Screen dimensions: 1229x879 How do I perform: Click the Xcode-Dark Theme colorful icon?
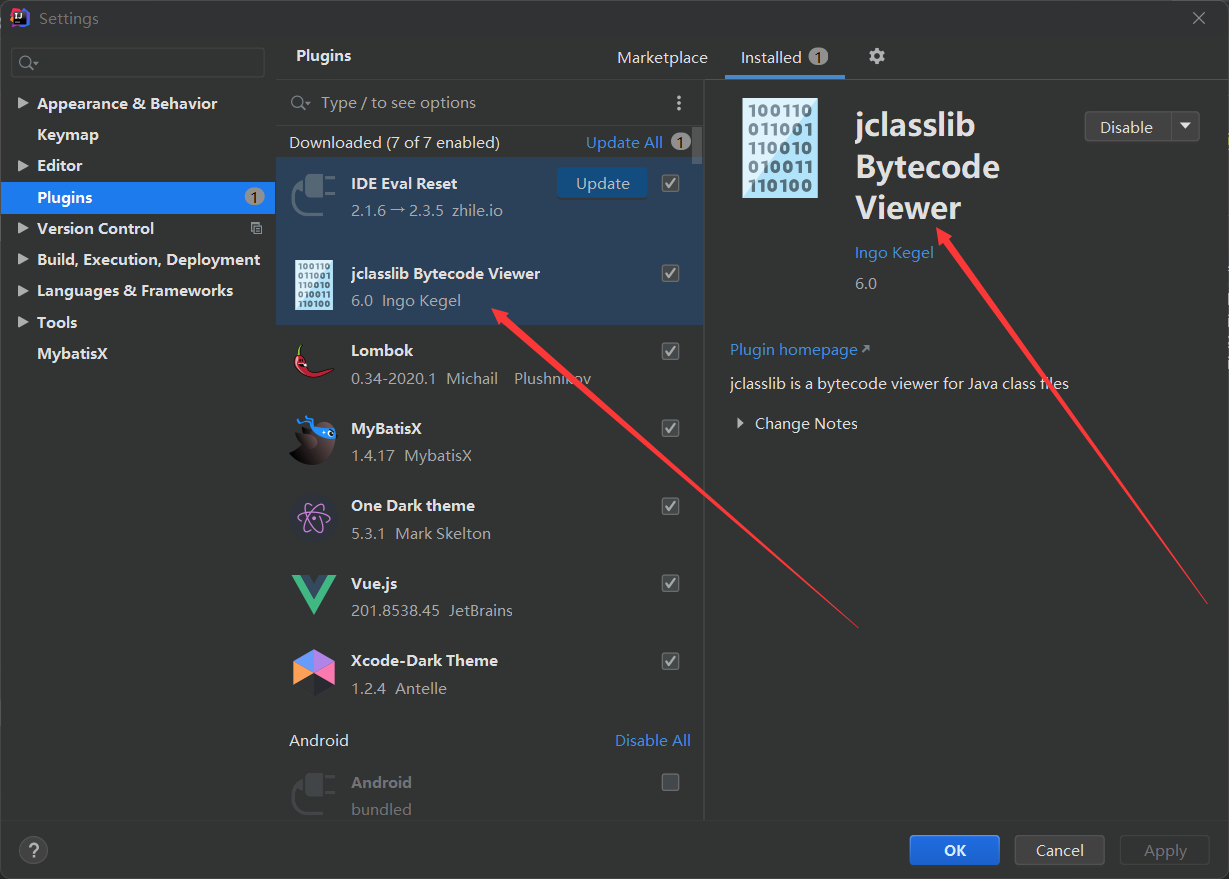313,672
